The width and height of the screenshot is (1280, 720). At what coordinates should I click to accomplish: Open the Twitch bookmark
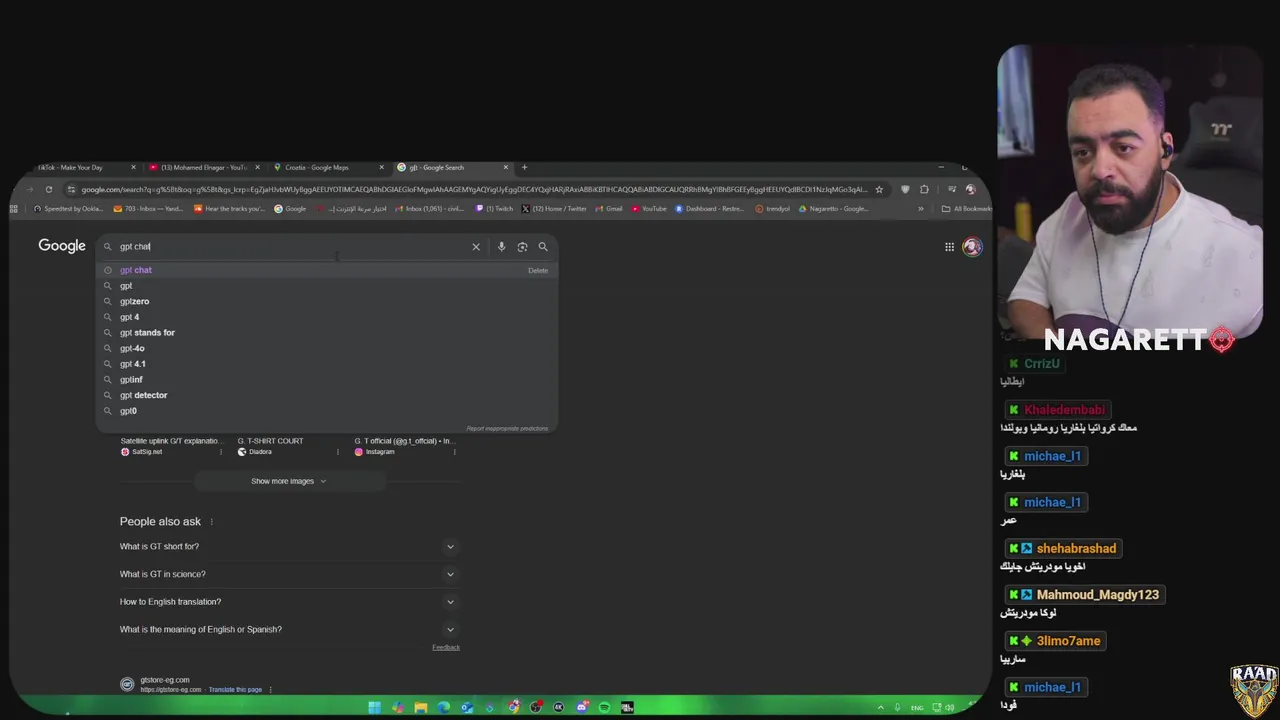click(494, 209)
